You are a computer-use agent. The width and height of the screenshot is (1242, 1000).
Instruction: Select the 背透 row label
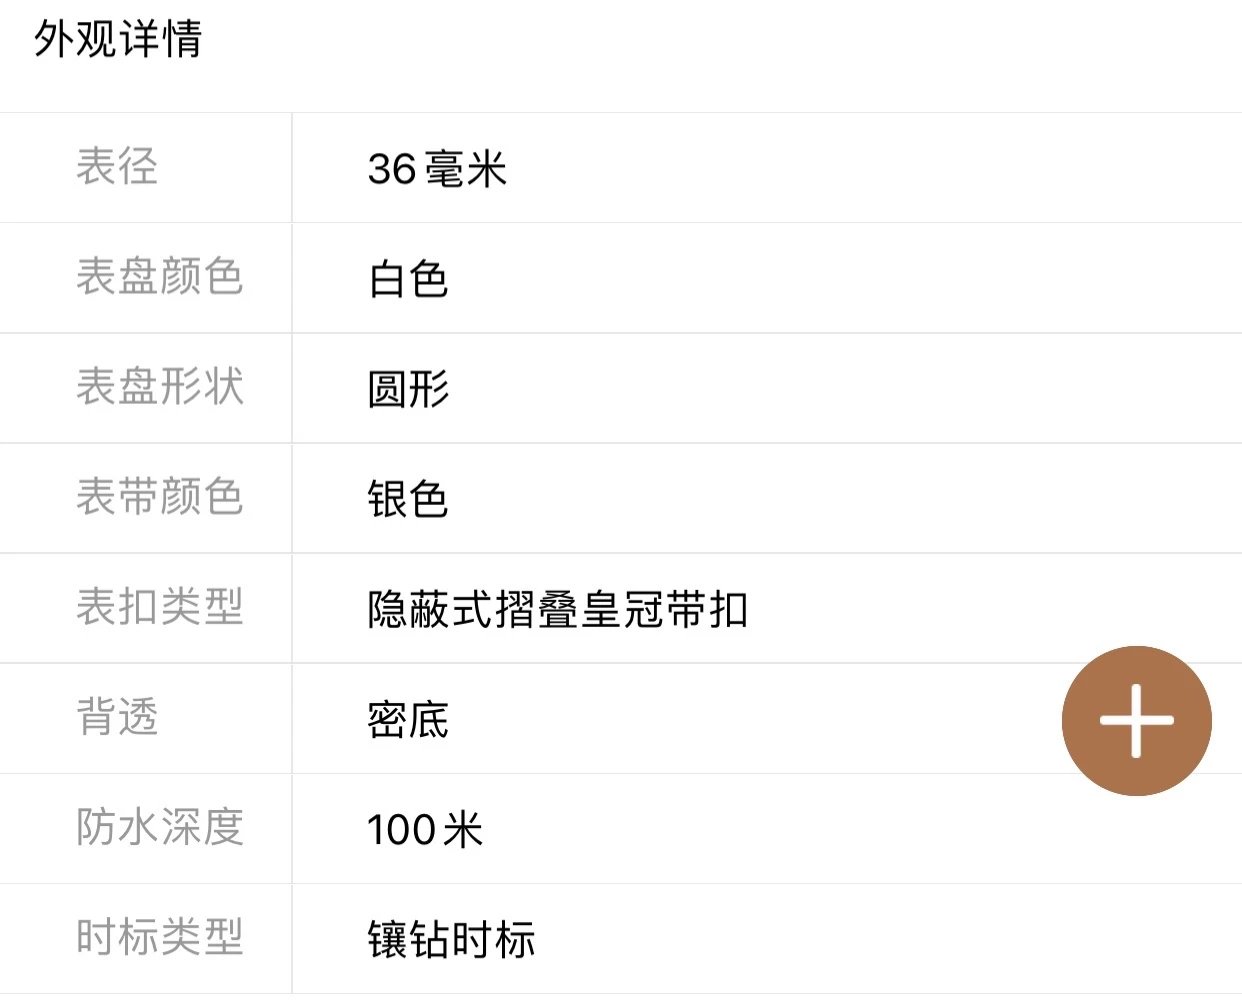[117, 717]
